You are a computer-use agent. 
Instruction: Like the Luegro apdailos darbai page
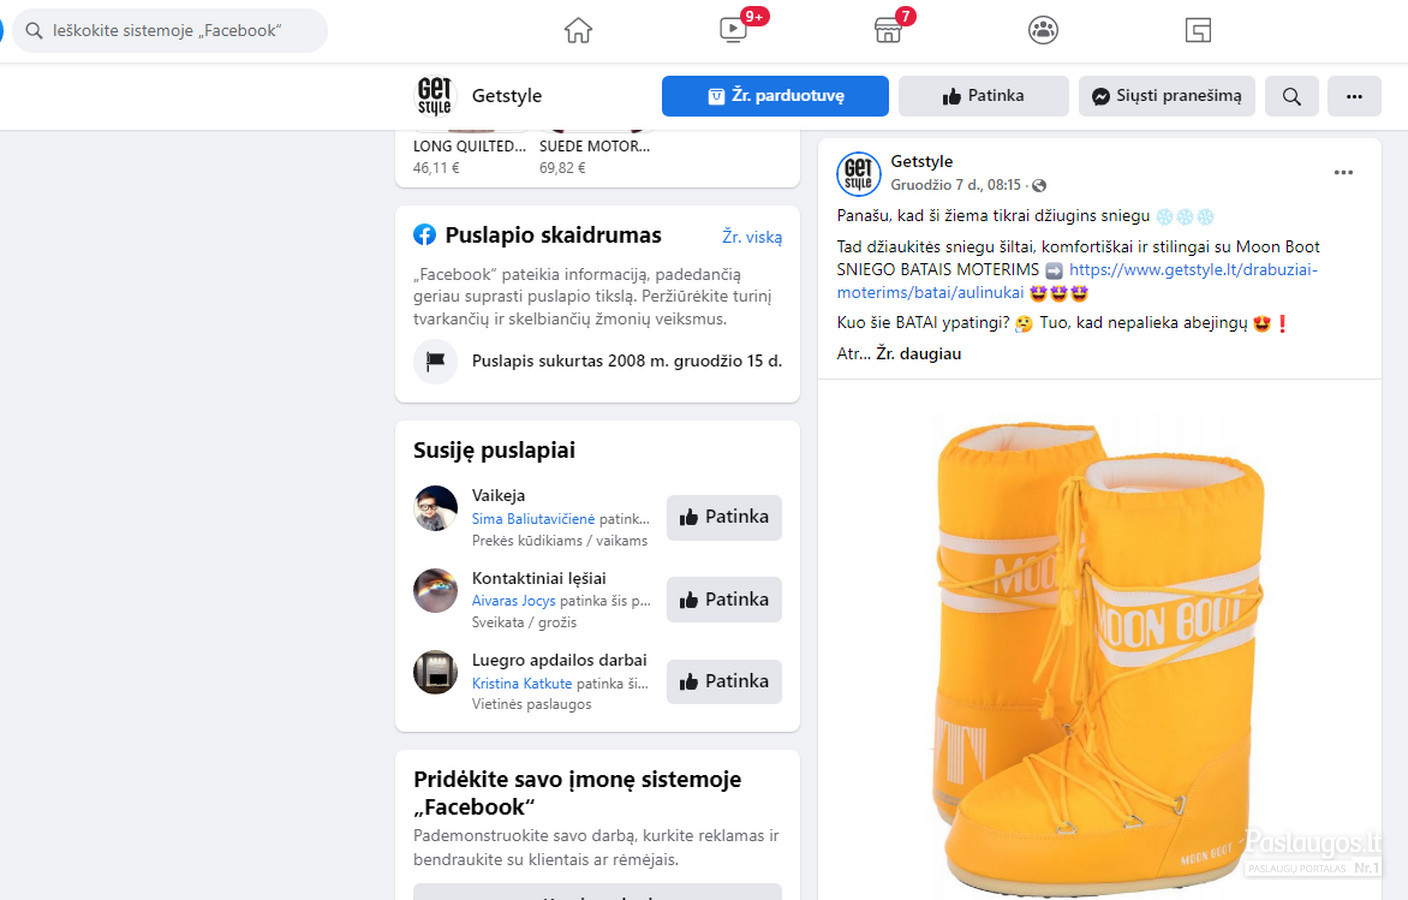click(724, 682)
